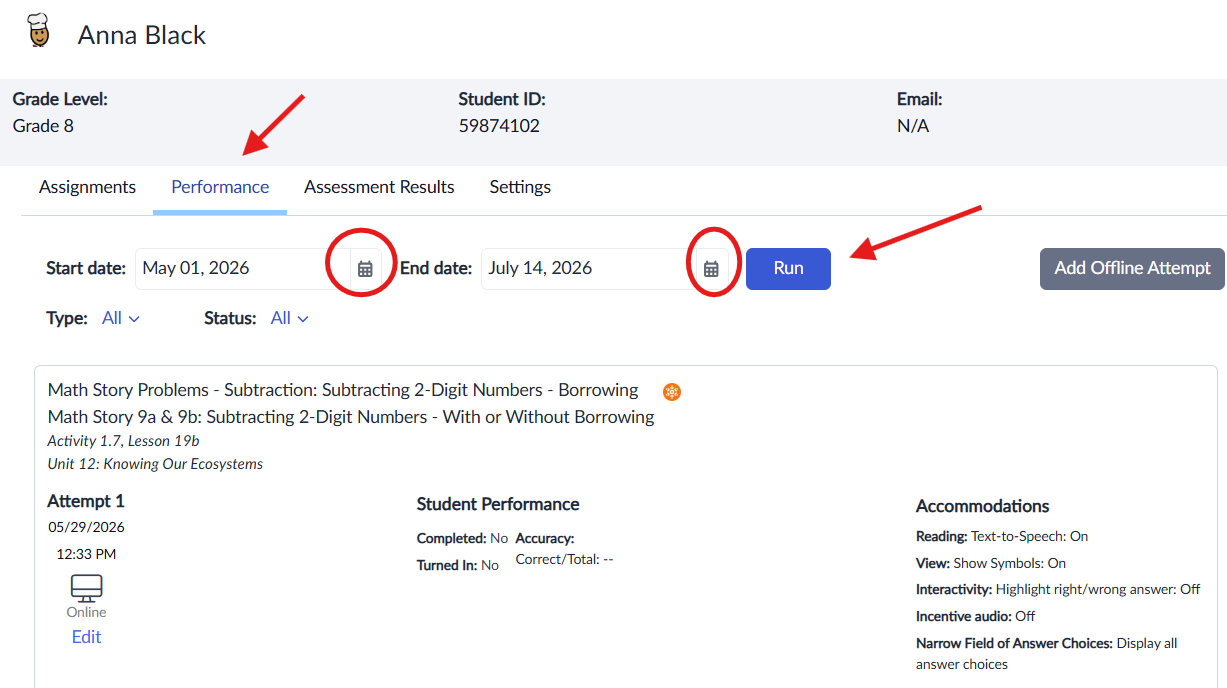This screenshot has width=1227, height=688.
Task: Click the End date field showing July 14, 2026
Action: click(589, 269)
